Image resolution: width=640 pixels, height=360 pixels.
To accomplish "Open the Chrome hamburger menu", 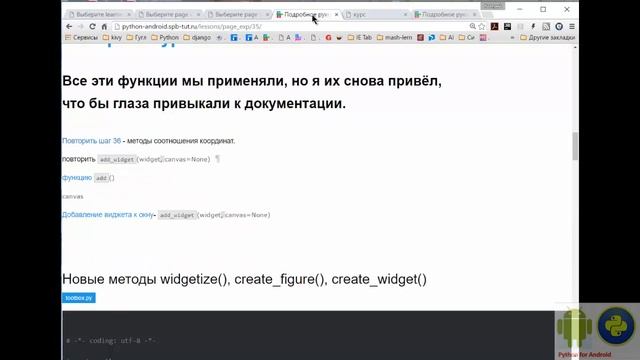I will point(572,27).
